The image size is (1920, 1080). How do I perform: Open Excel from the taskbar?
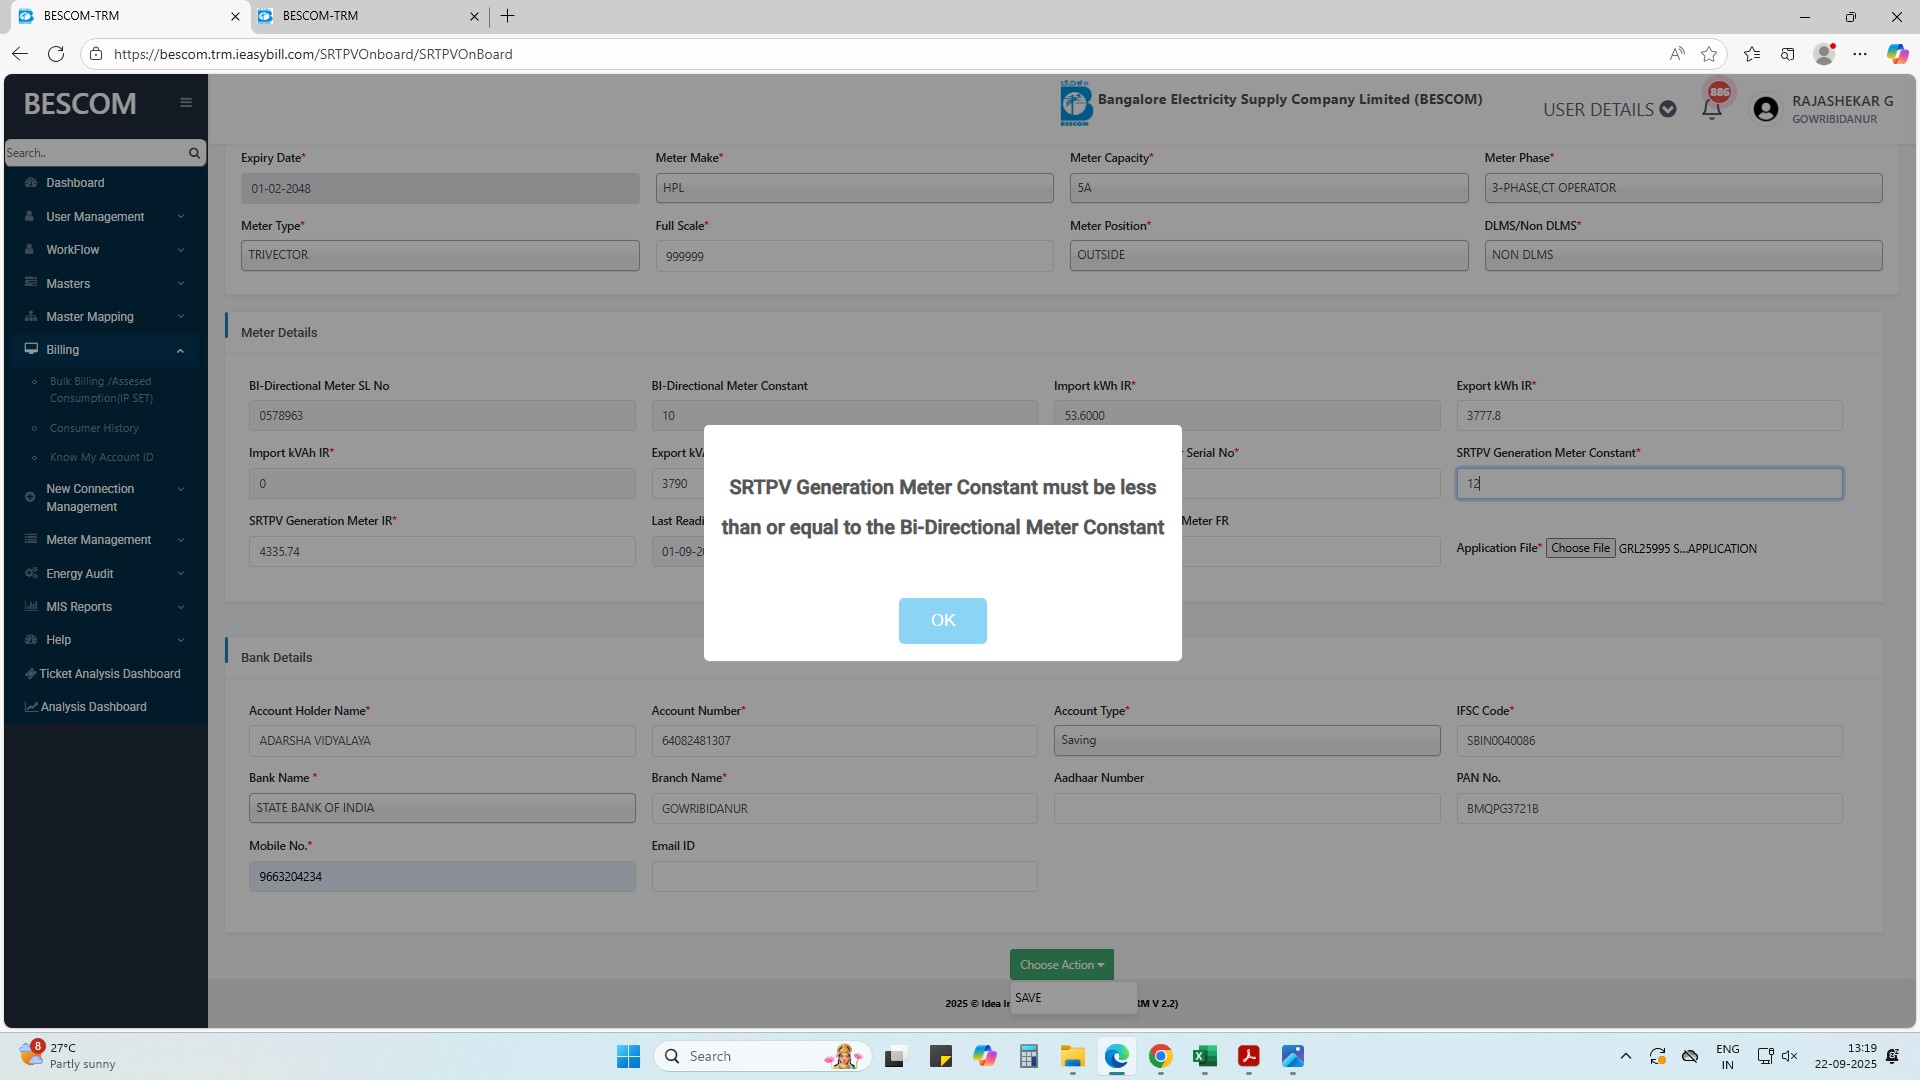click(1204, 1056)
